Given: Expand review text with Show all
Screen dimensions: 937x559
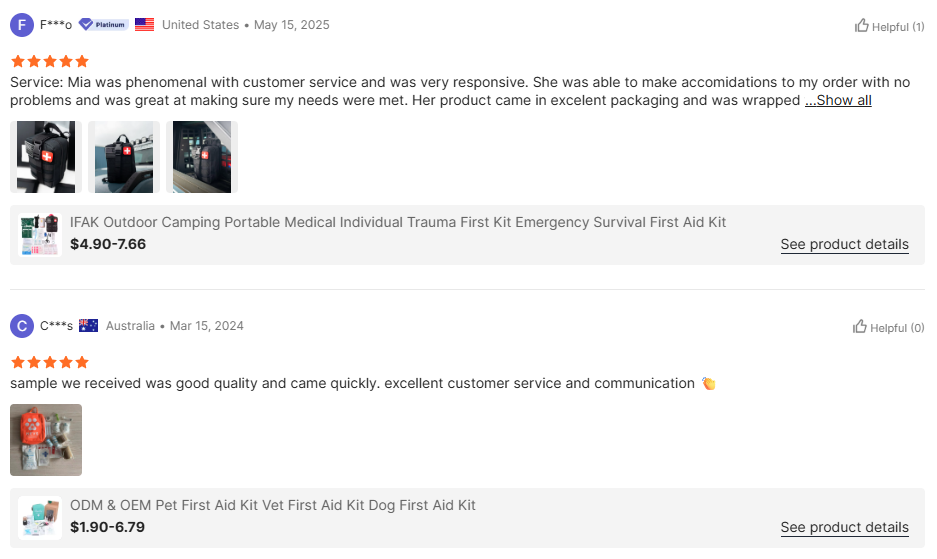Looking at the screenshot, I should (x=838, y=100).
